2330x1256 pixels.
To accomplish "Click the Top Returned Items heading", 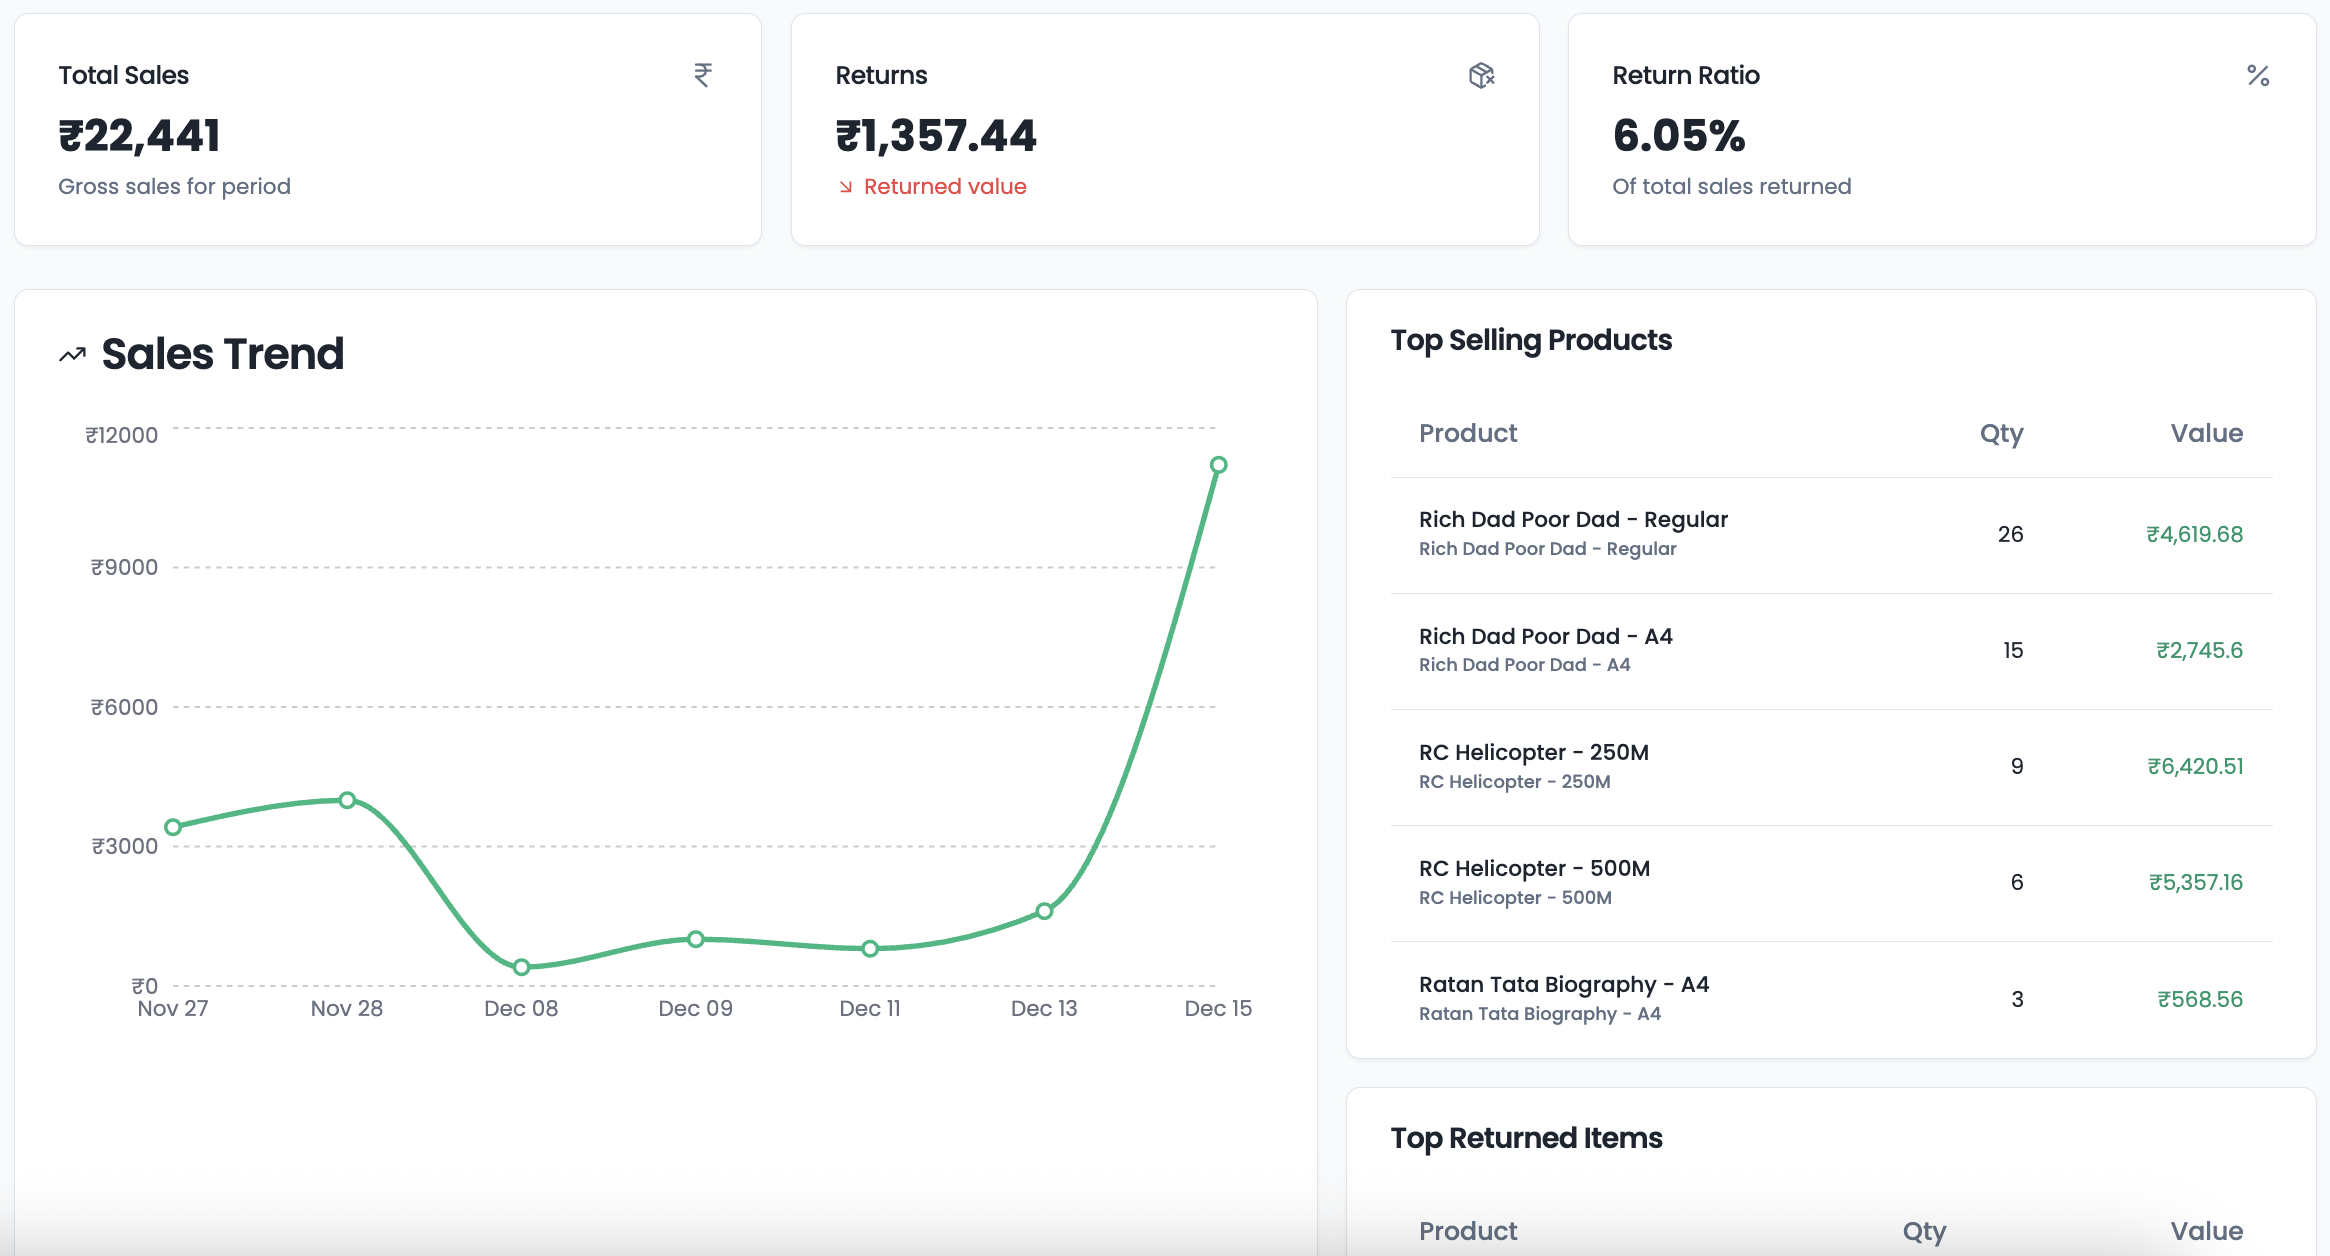I will click(1526, 1138).
